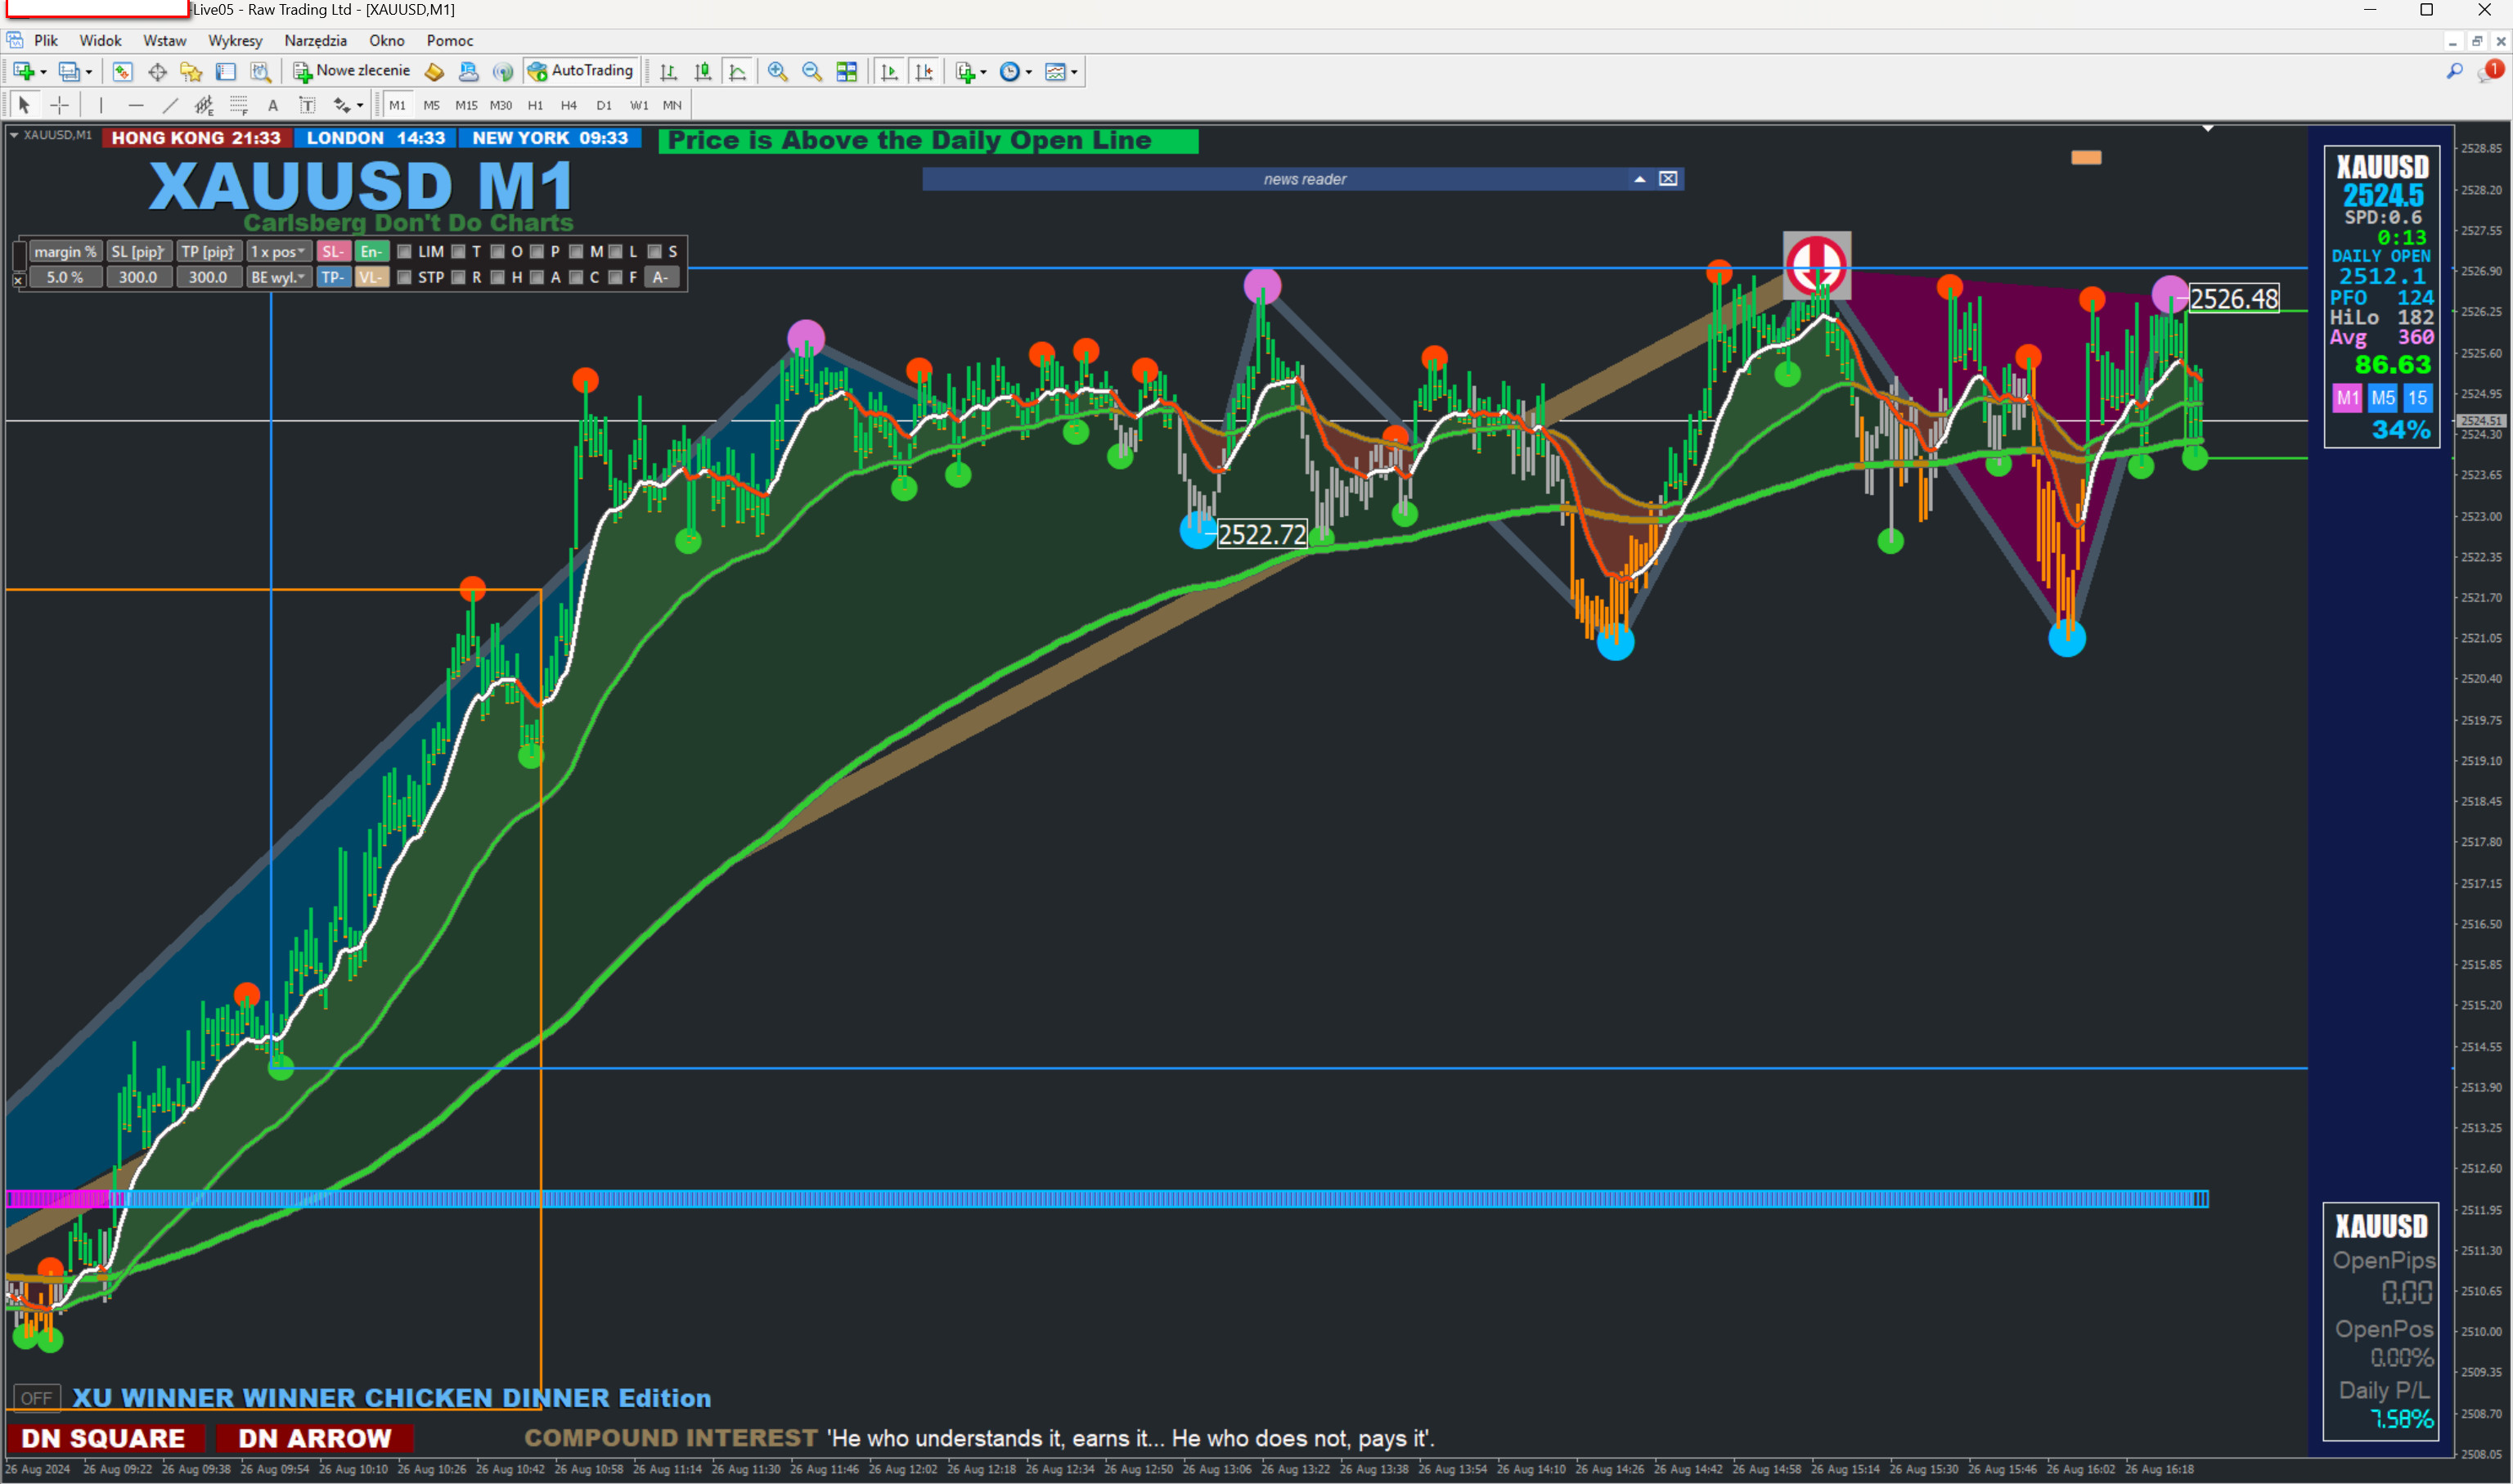Click the pink SL- button
The width and height of the screenshot is (2513, 1484).
coord(333,251)
